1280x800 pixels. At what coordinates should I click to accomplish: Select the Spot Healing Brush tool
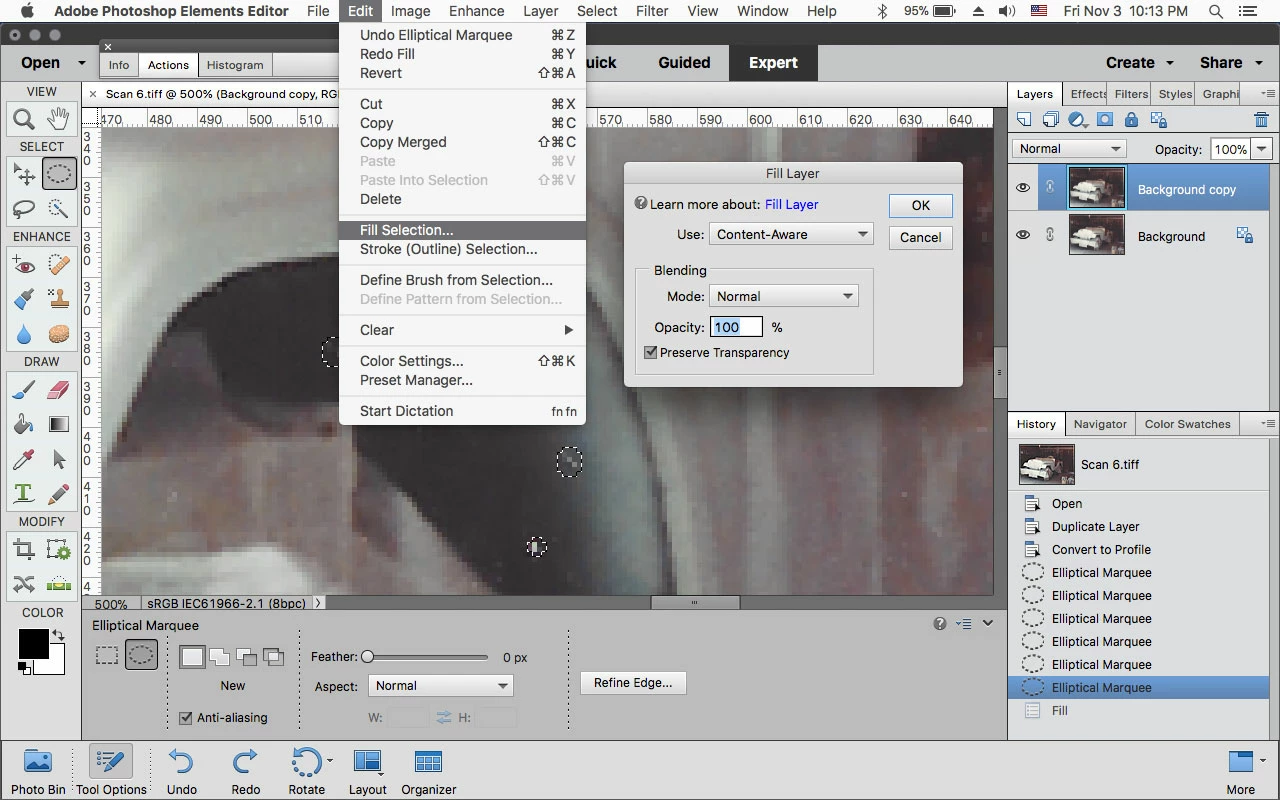point(59,265)
